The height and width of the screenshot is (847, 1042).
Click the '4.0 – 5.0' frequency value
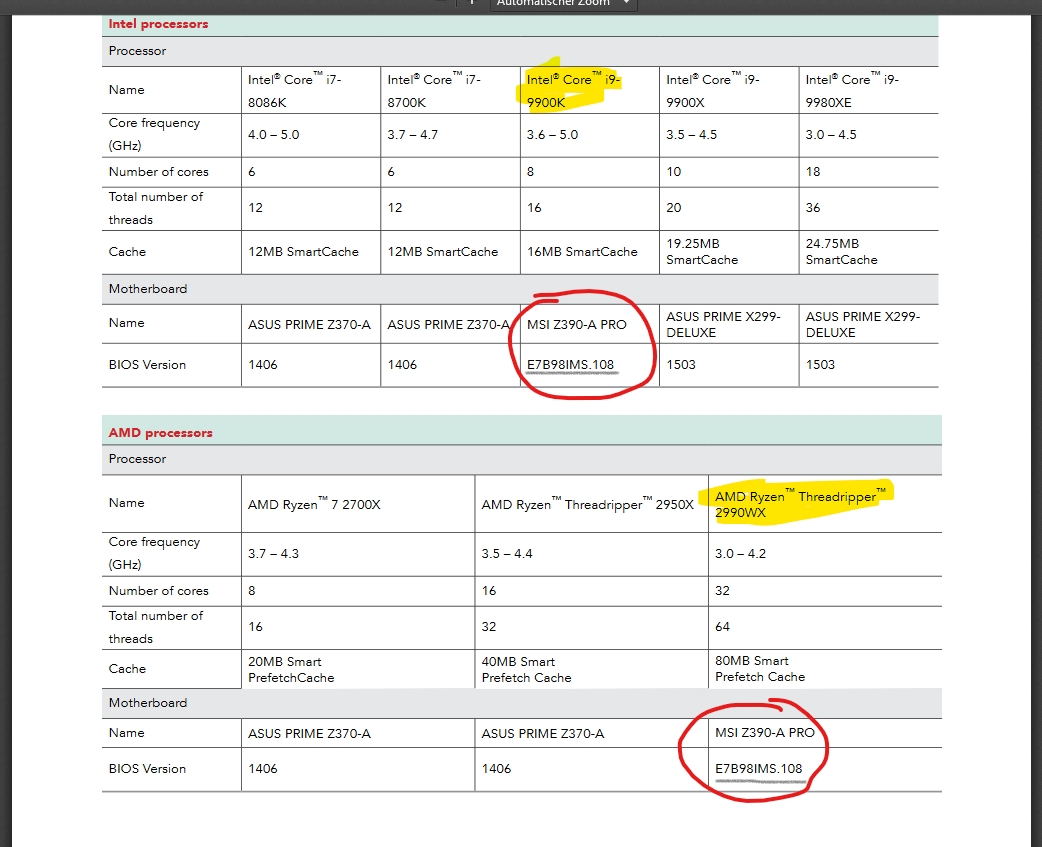273,135
